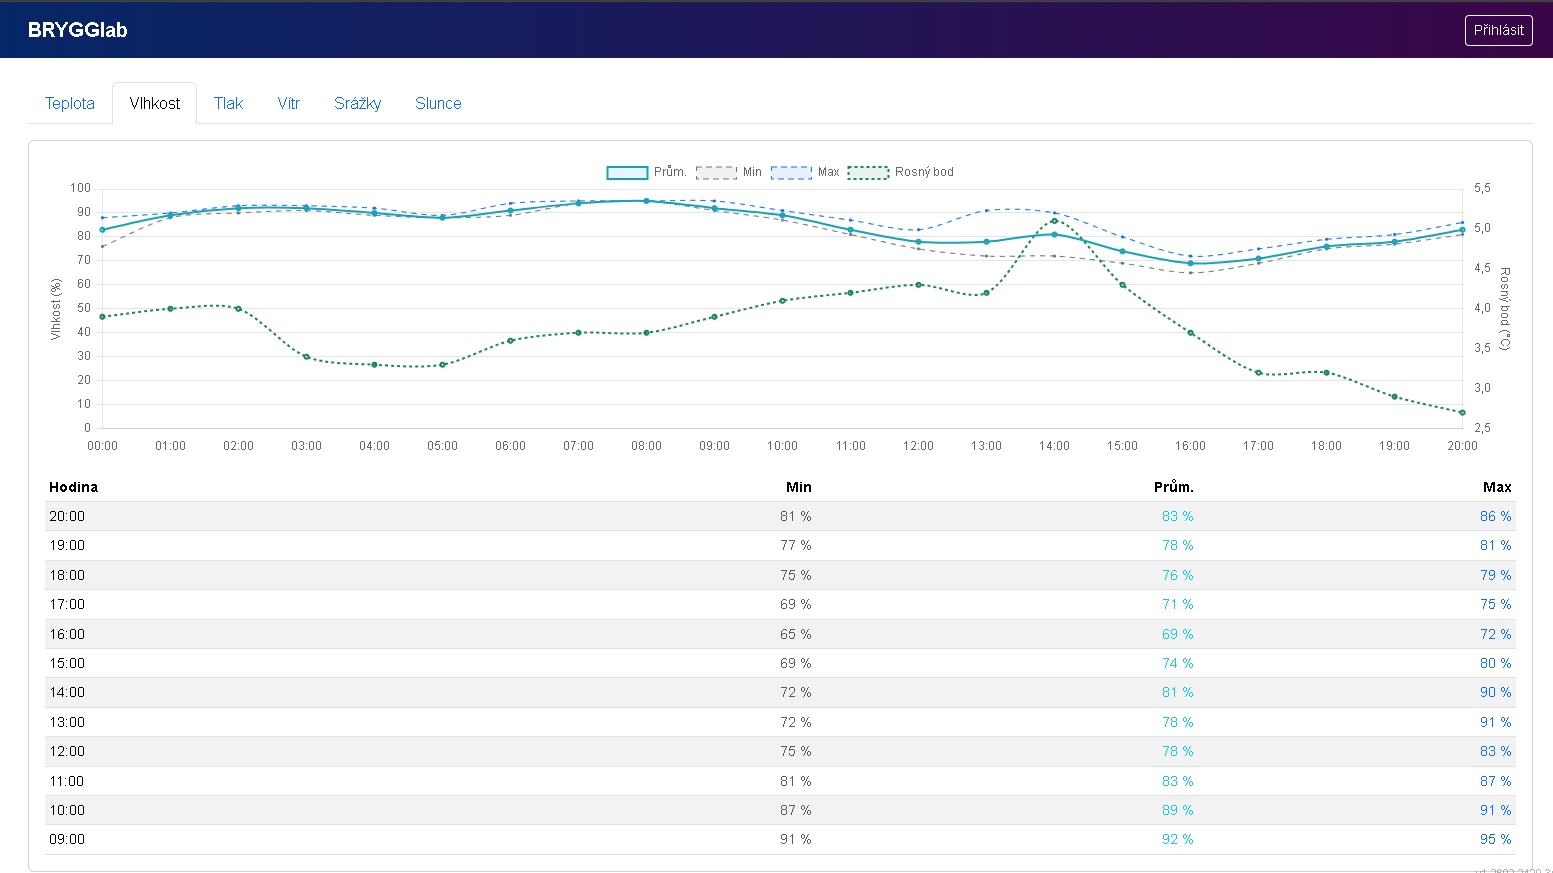Select the 12:00 row hour cell
This screenshot has height=873, width=1553.
click(x=67, y=751)
